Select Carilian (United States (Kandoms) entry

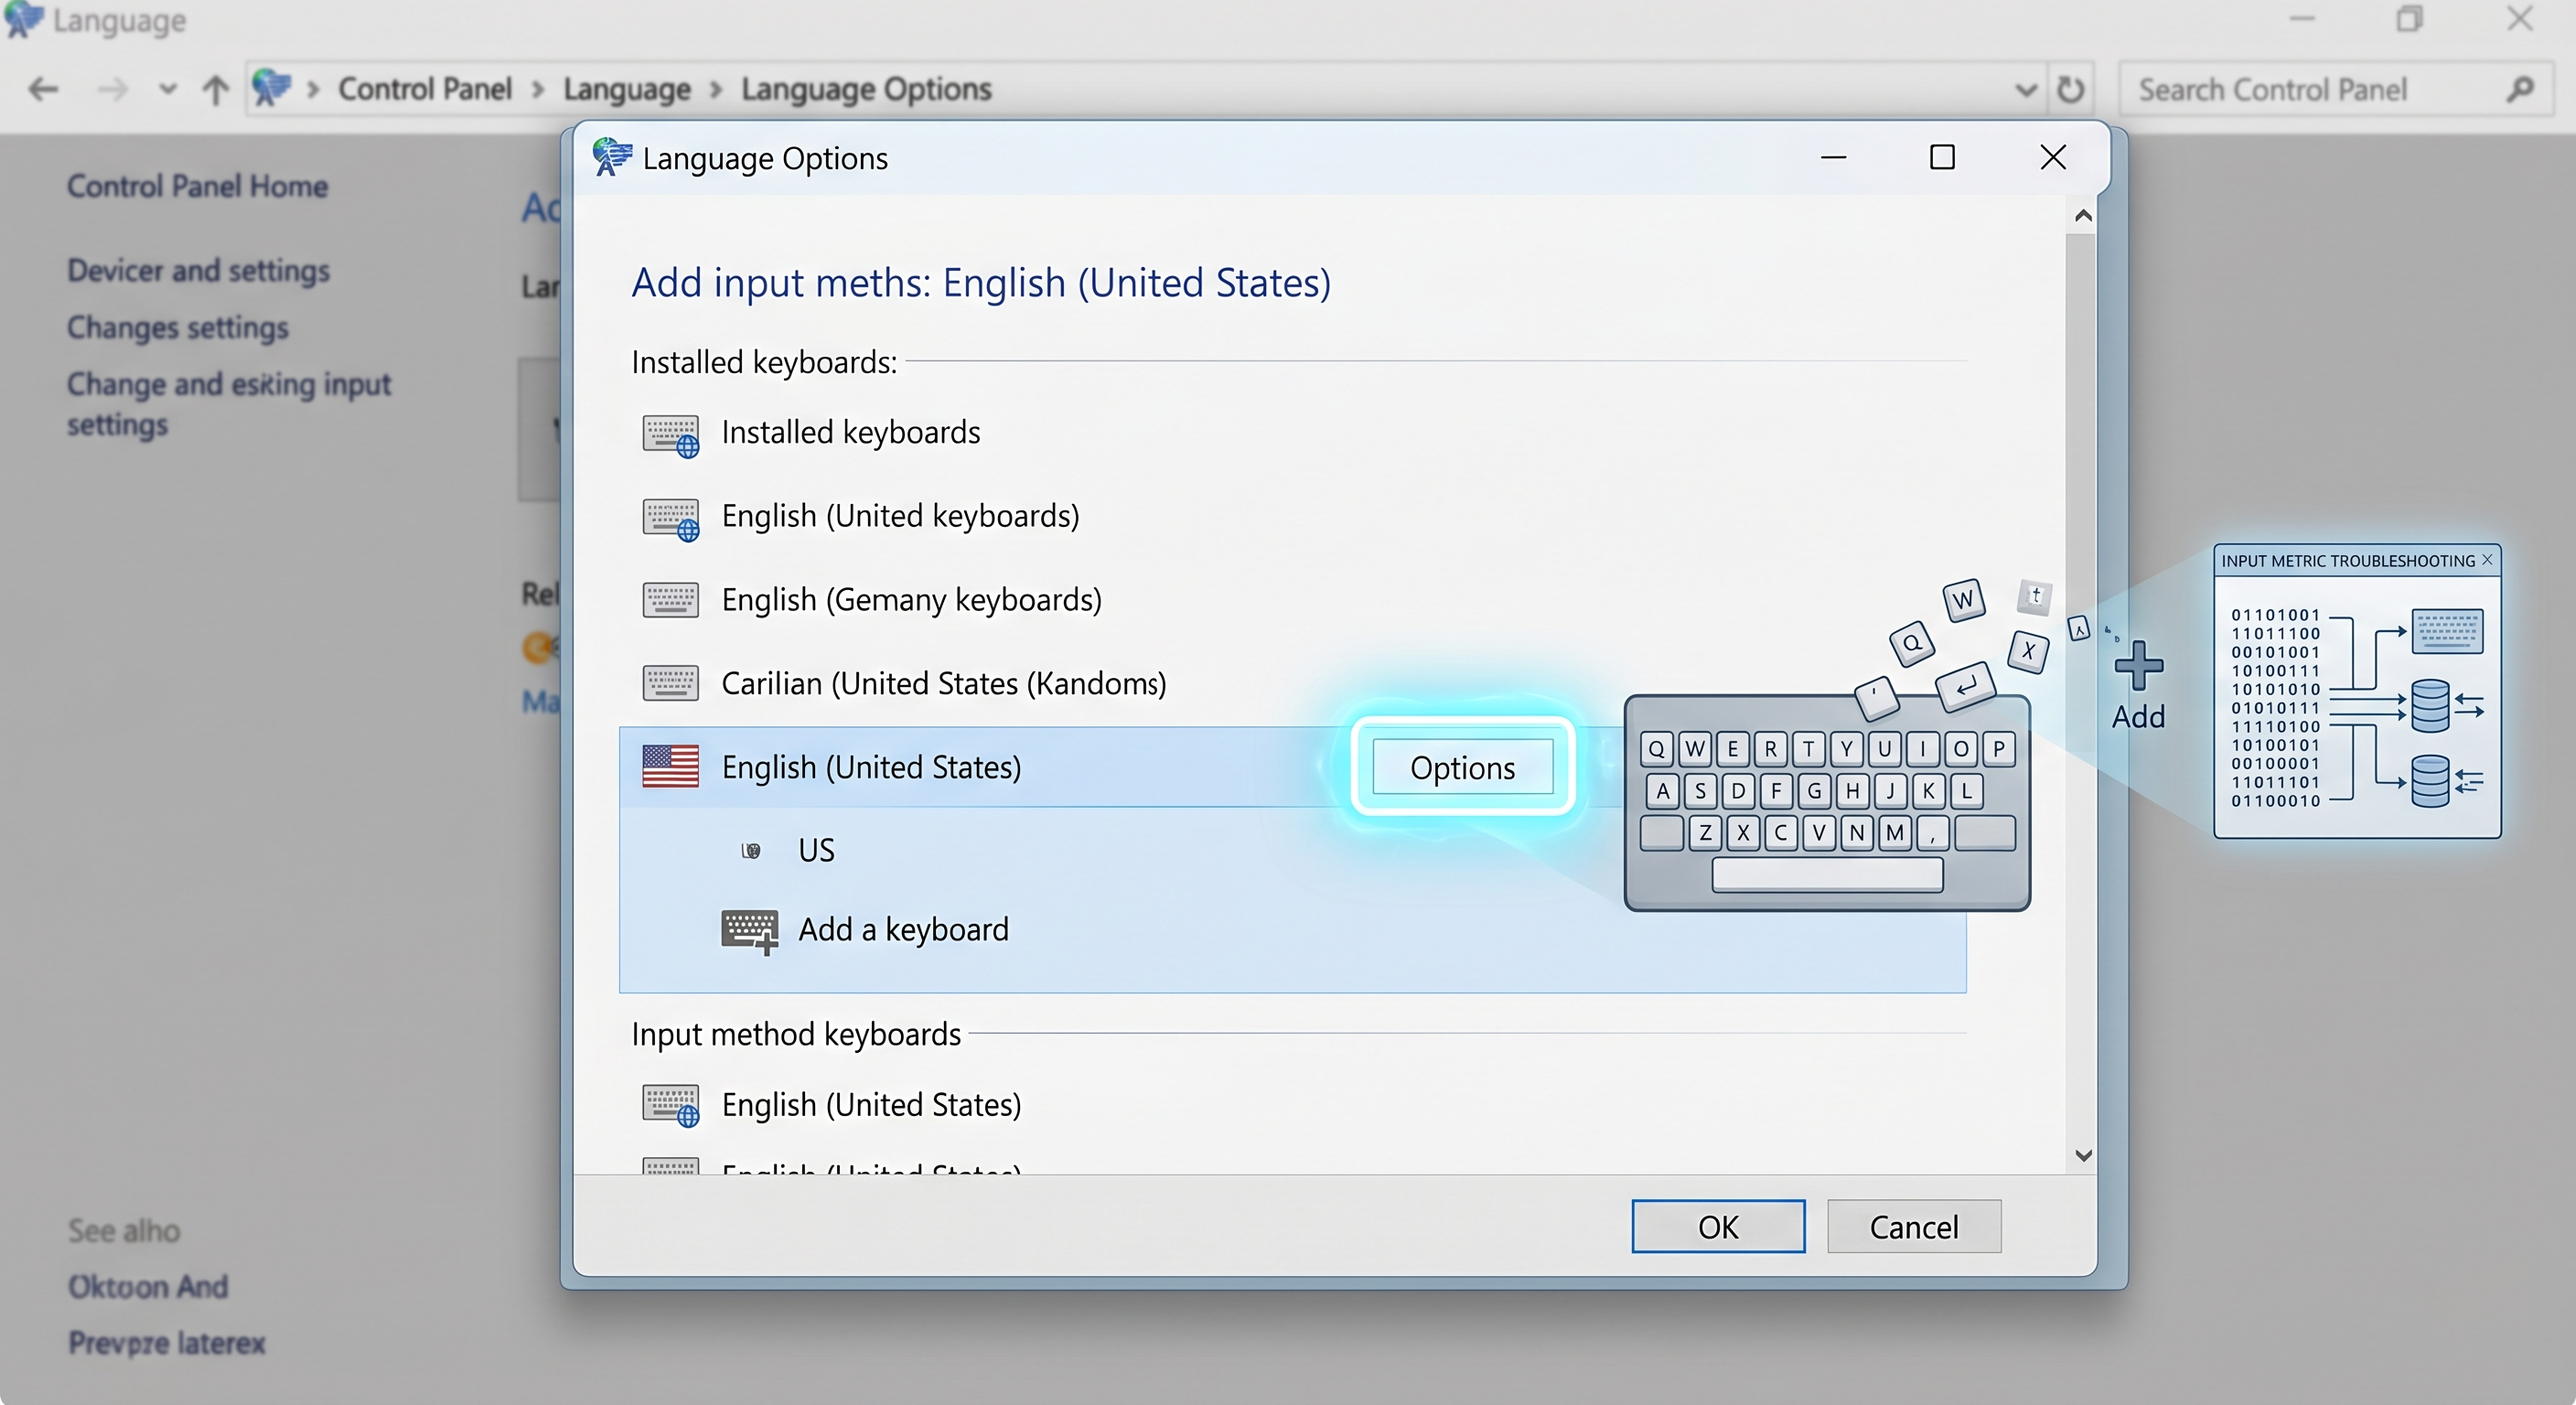click(944, 683)
